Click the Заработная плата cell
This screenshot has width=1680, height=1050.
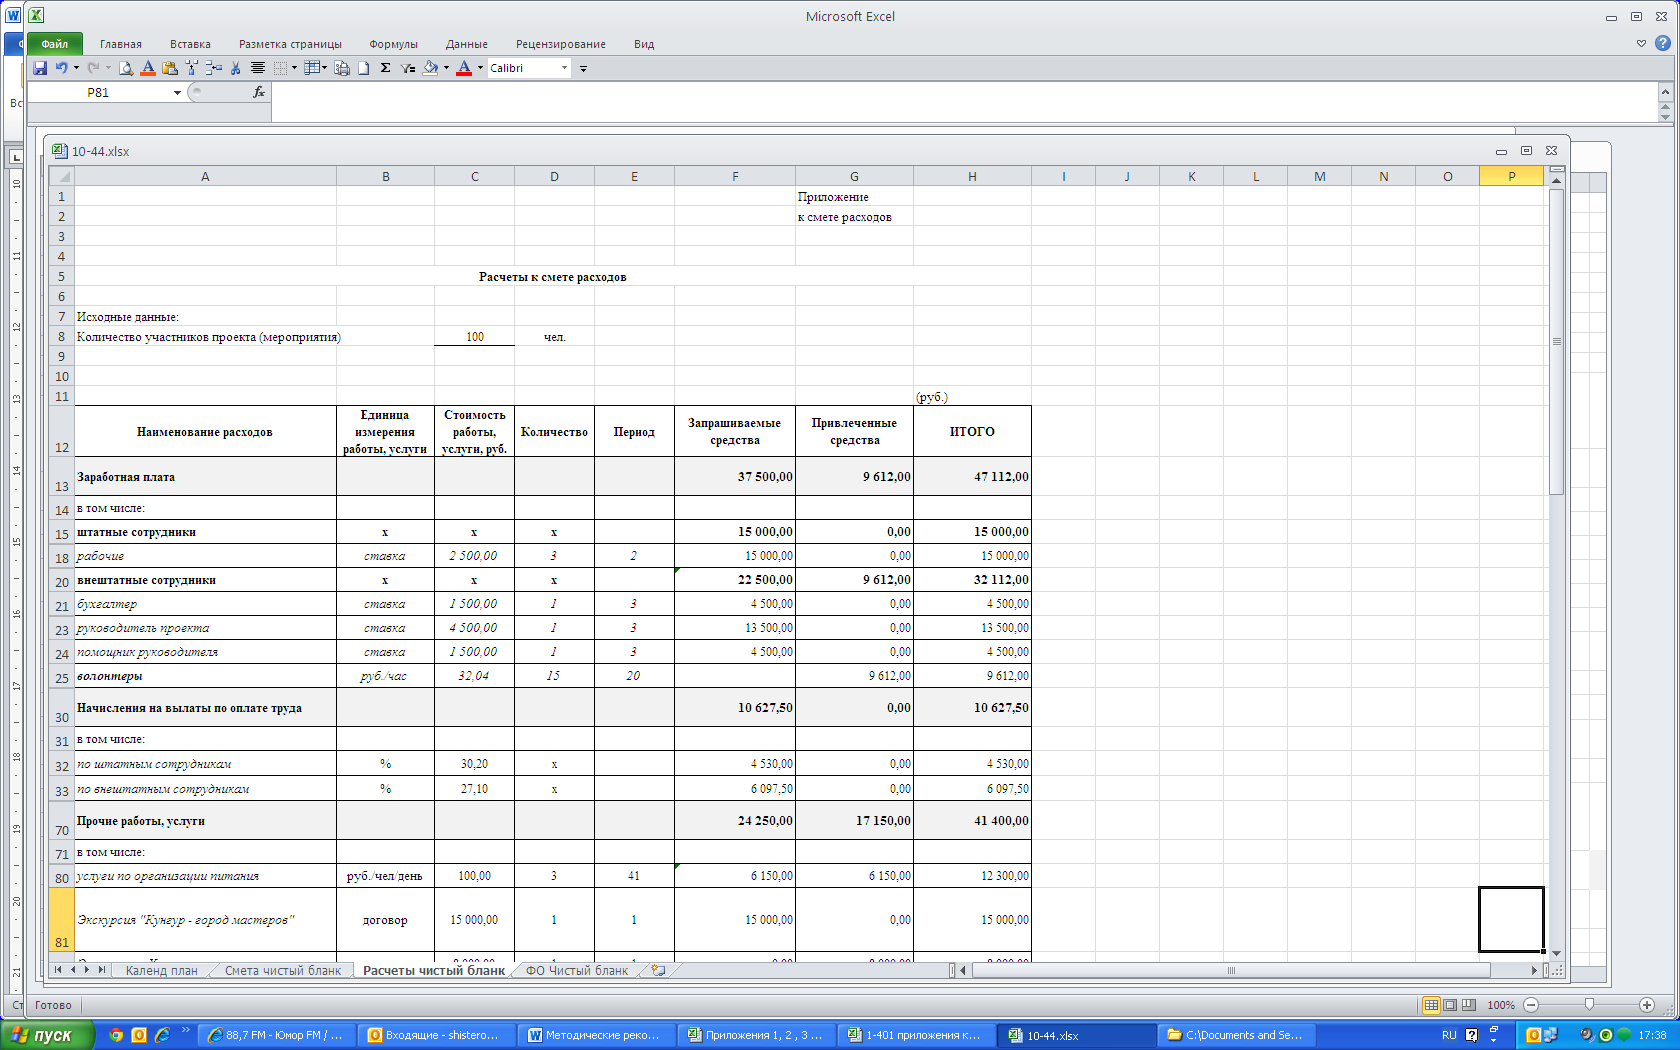[205, 477]
